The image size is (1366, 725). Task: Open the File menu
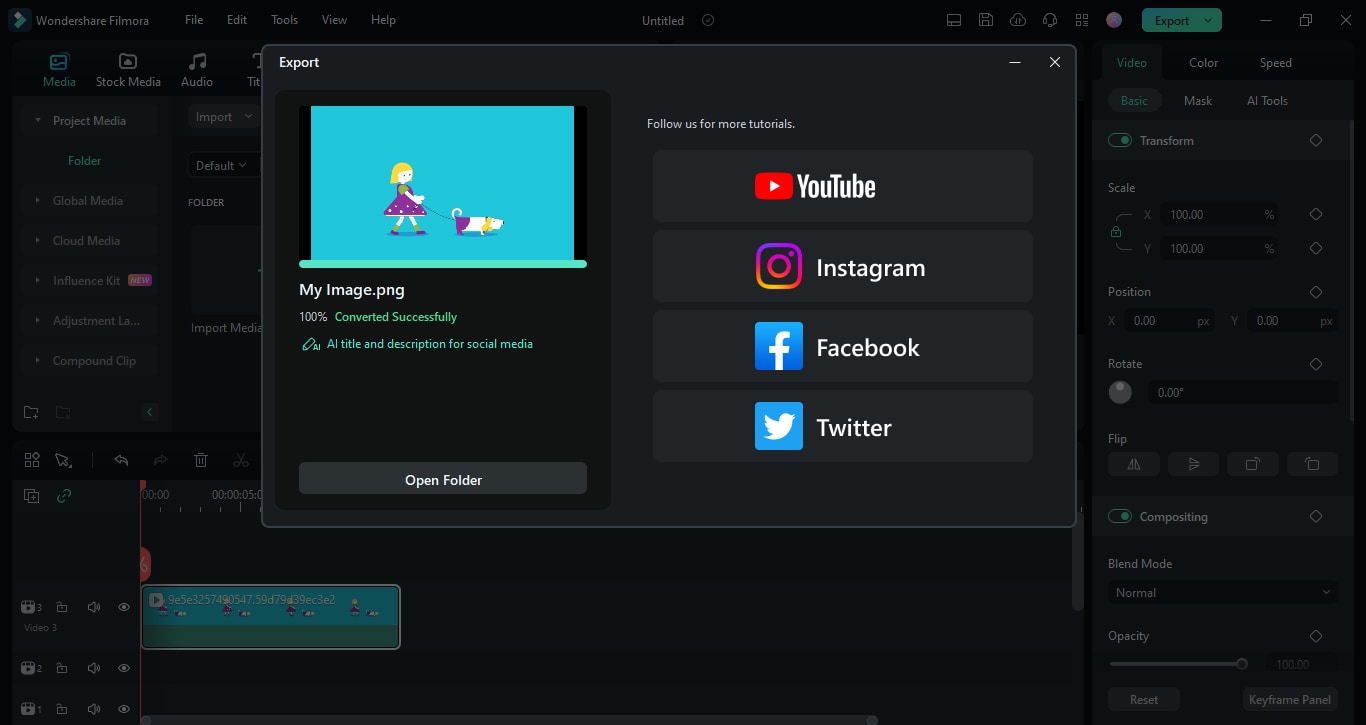(x=194, y=20)
